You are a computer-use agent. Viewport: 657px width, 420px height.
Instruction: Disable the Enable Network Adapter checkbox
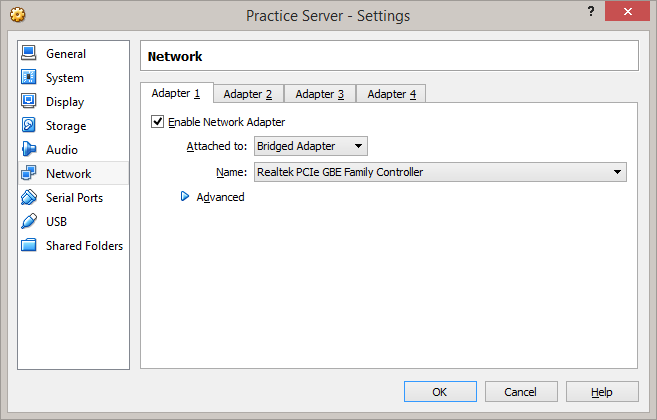coord(157,122)
